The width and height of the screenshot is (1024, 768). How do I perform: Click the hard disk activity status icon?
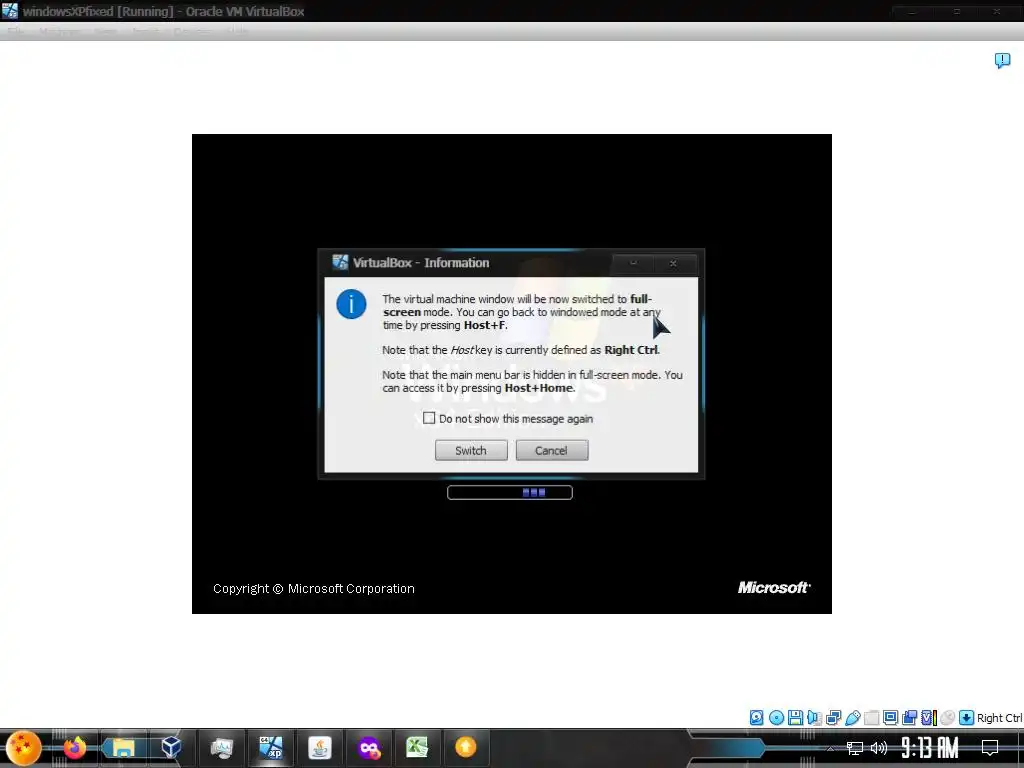click(x=756, y=718)
